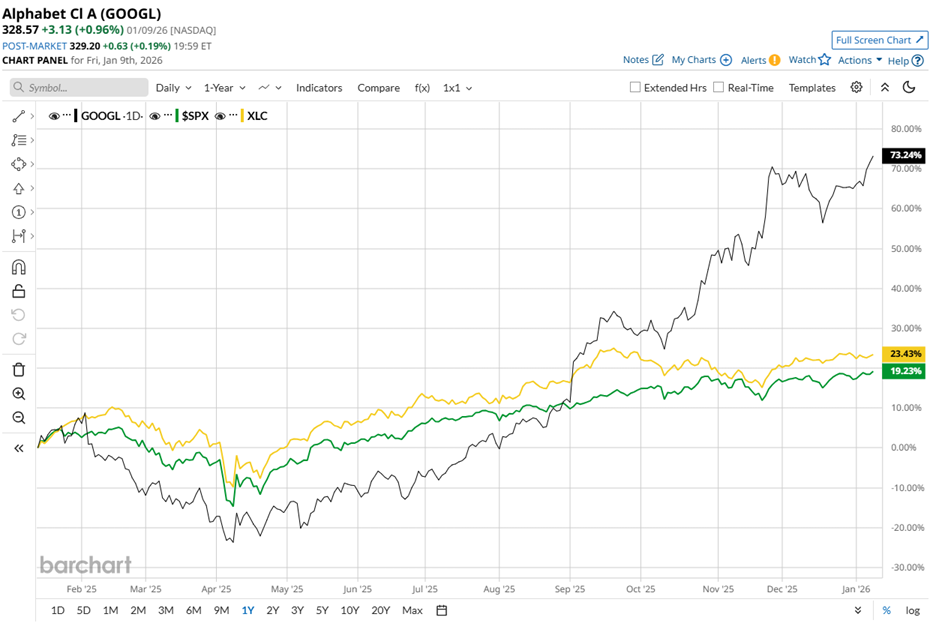Open the Daily frequency dropdown

[x=173, y=88]
